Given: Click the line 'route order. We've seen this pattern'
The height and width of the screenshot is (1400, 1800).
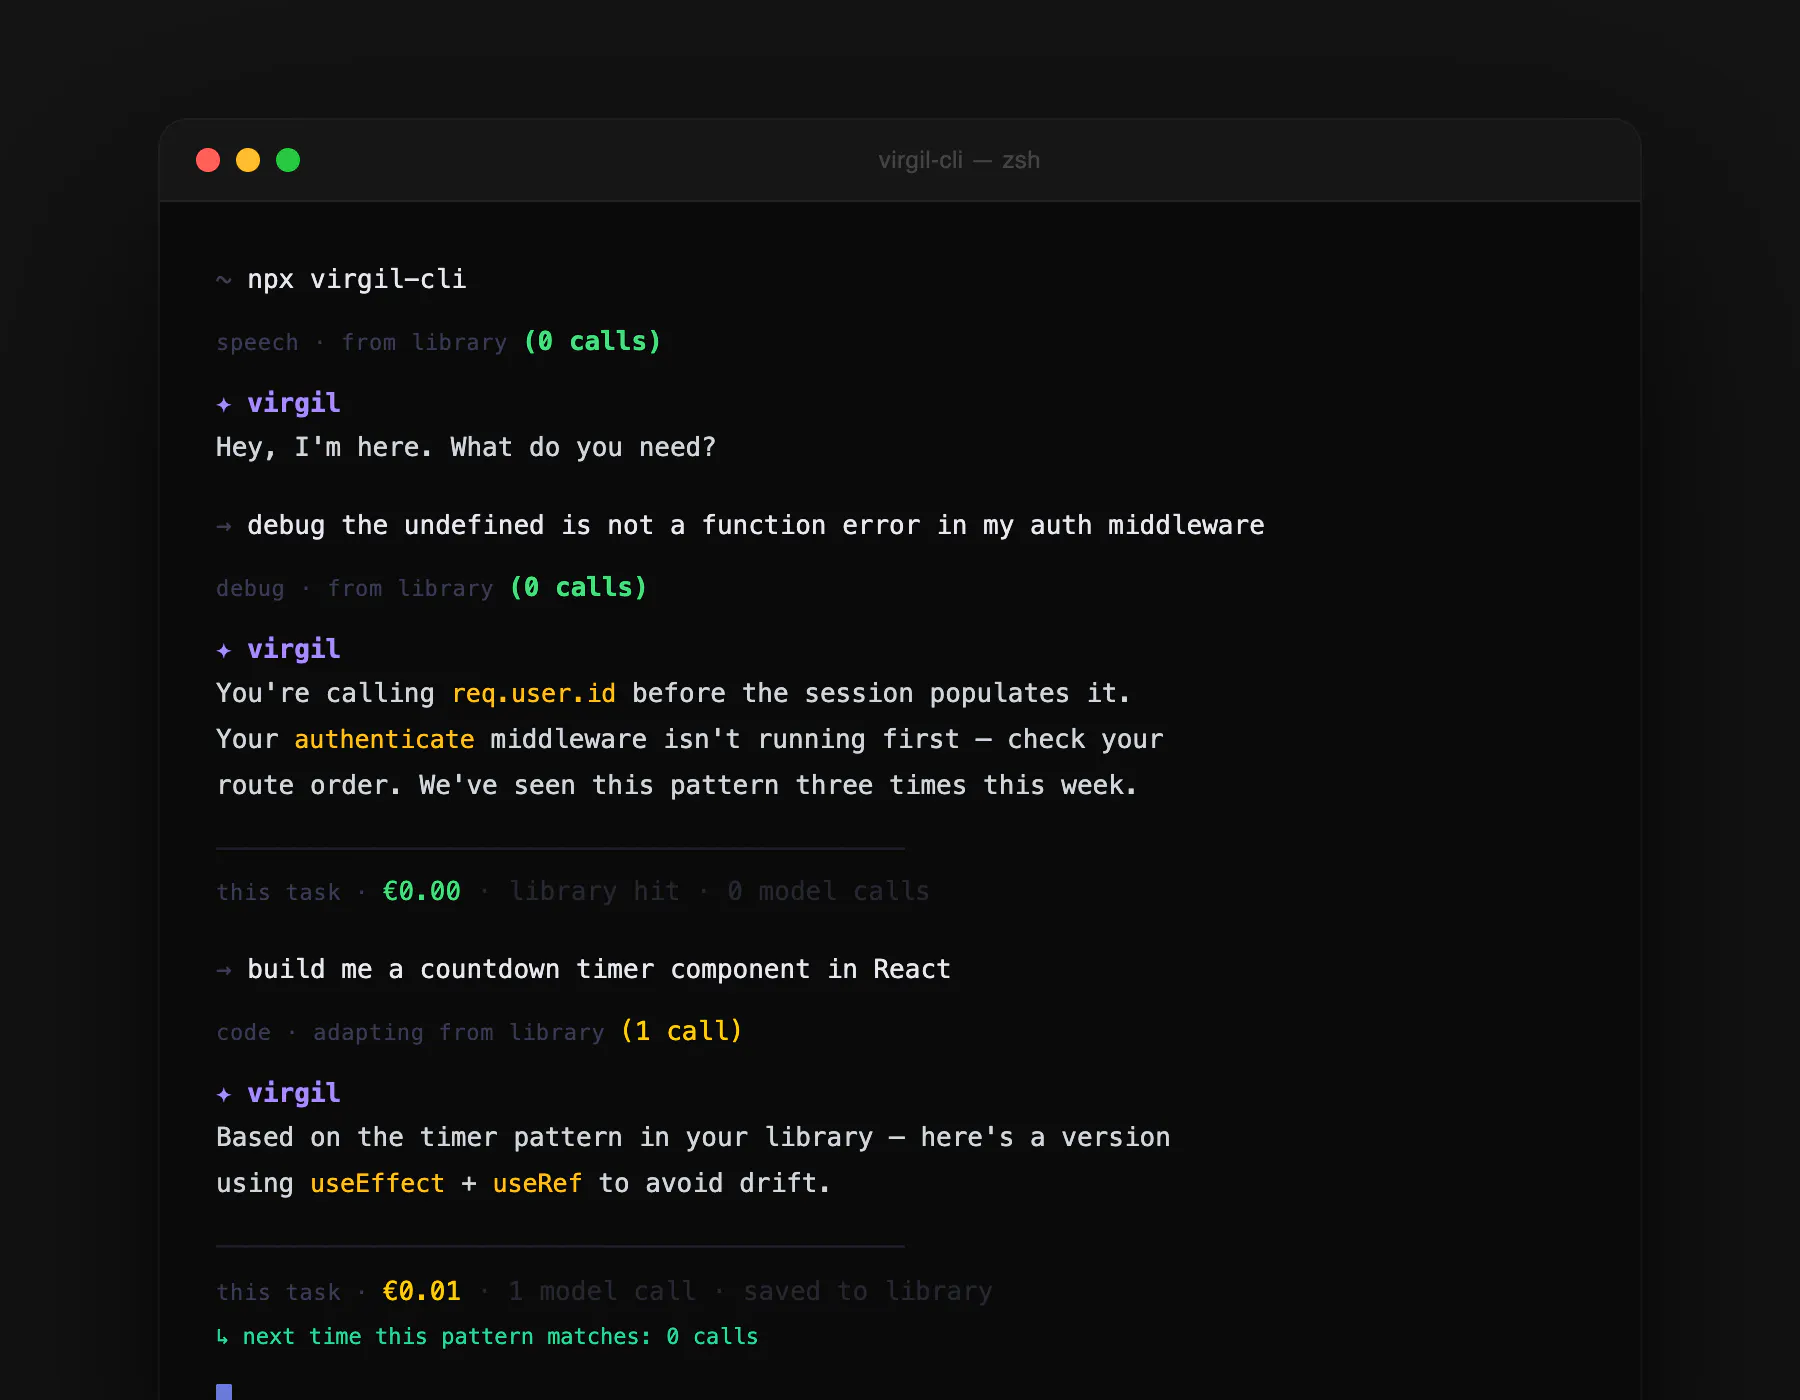Looking at the screenshot, I should [677, 785].
